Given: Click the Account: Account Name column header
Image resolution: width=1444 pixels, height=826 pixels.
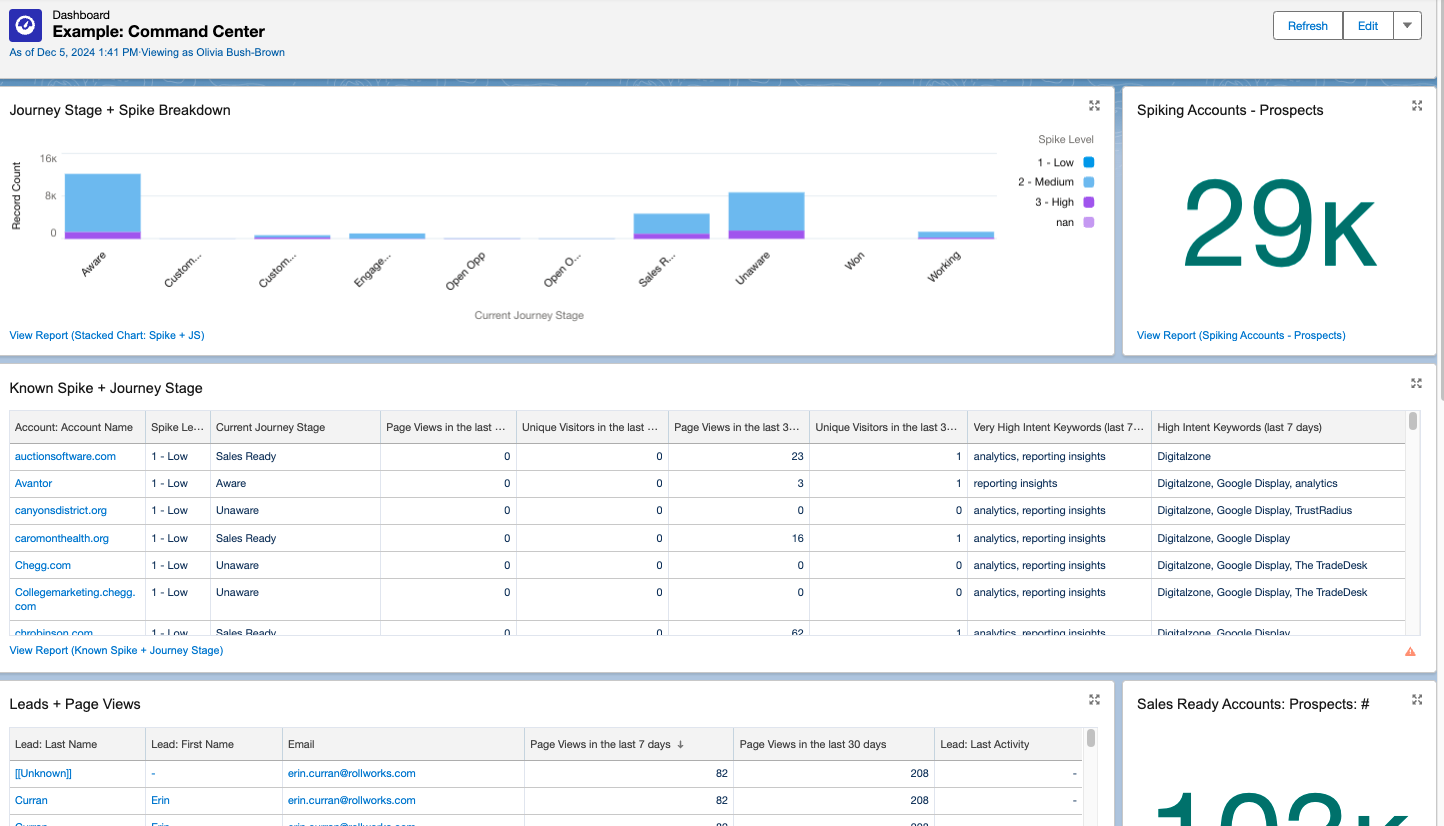Looking at the screenshot, I should pyautogui.click(x=74, y=427).
